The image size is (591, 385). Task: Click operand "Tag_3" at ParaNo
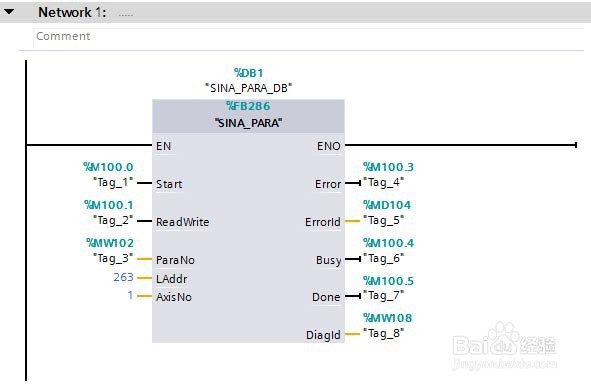tap(113, 258)
